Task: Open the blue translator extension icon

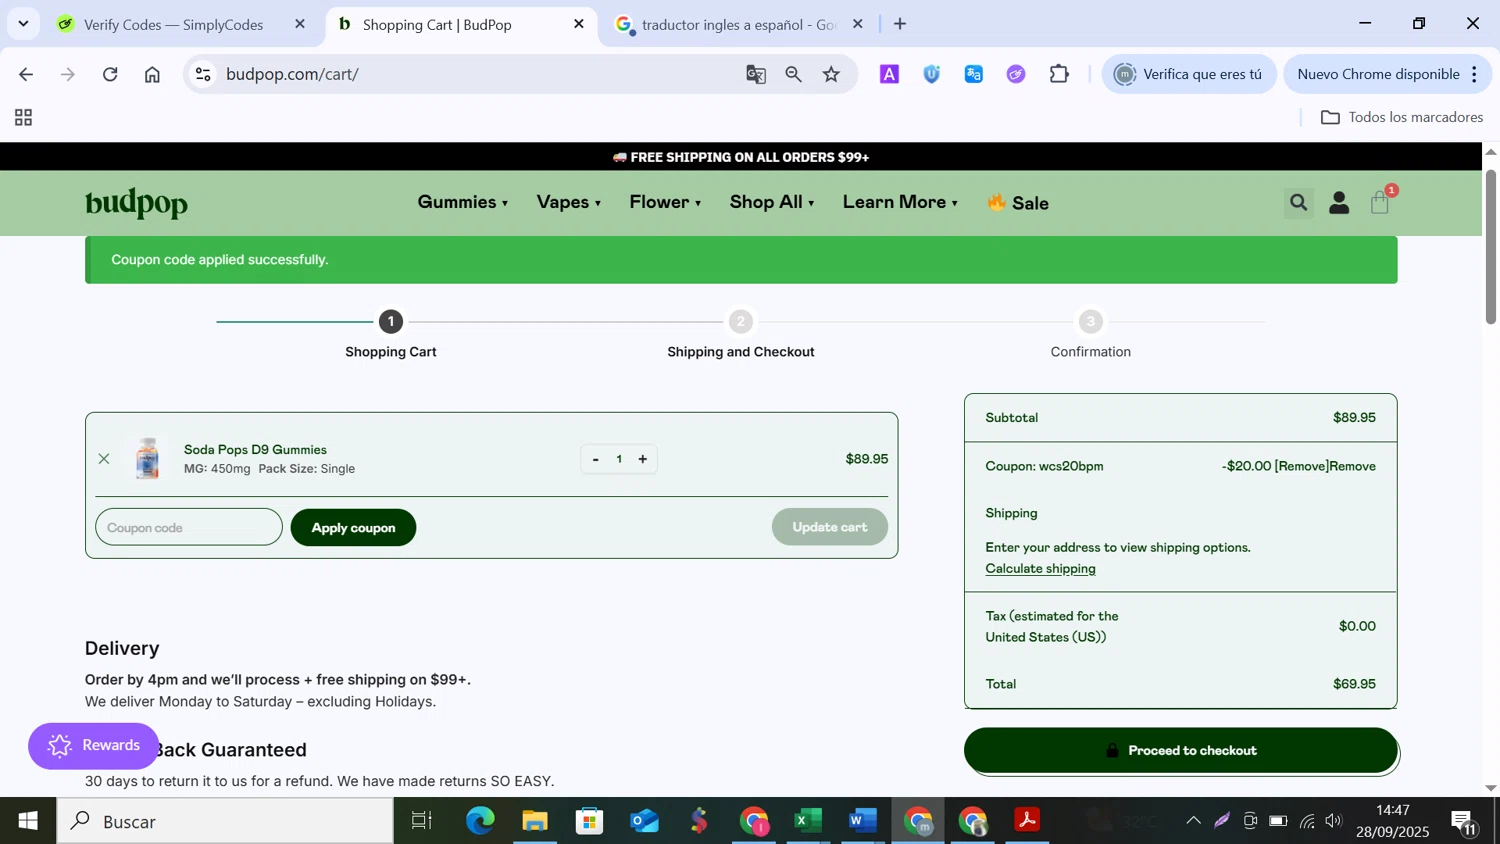Action: pos(974,74)
